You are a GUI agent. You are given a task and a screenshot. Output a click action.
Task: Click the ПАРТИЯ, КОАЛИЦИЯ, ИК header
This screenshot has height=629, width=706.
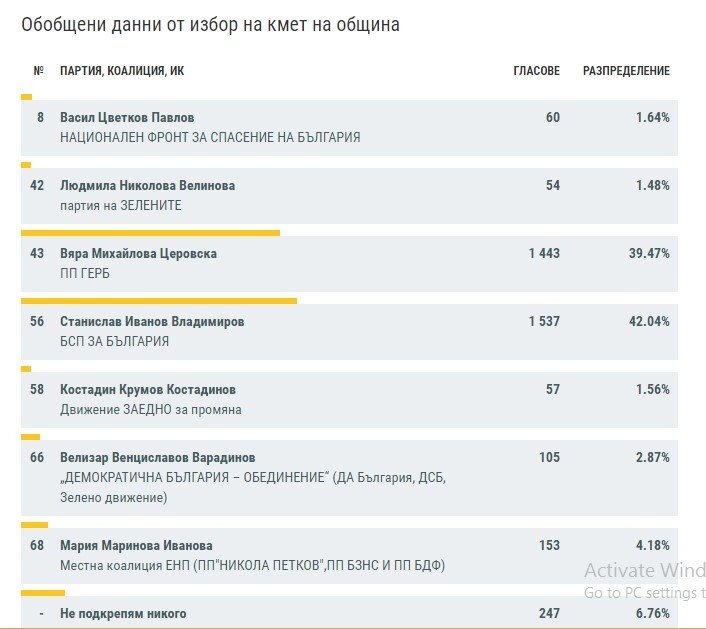[x=122, y=71]
